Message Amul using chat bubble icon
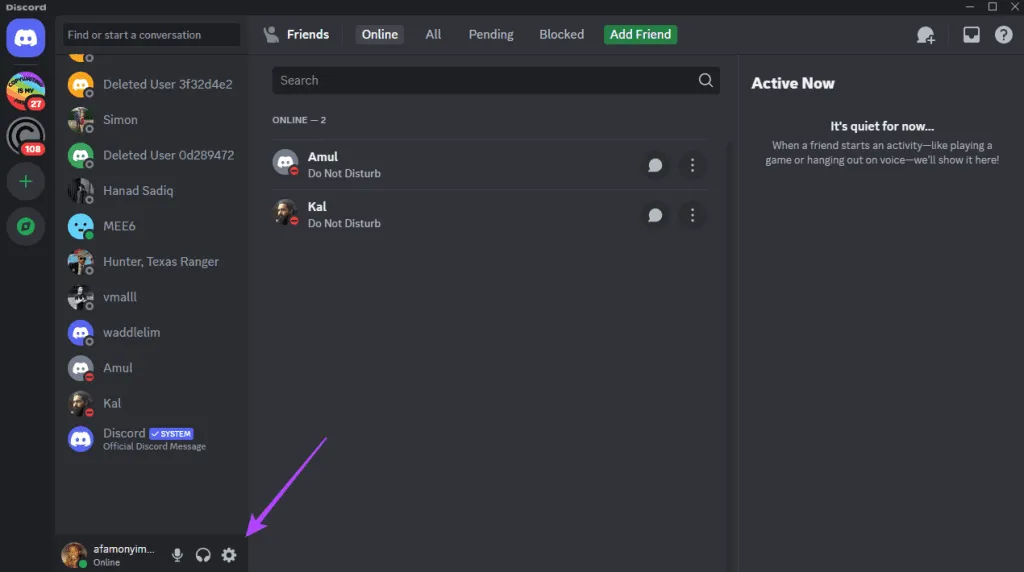1024x572 pixels. (x=655, y=165)
